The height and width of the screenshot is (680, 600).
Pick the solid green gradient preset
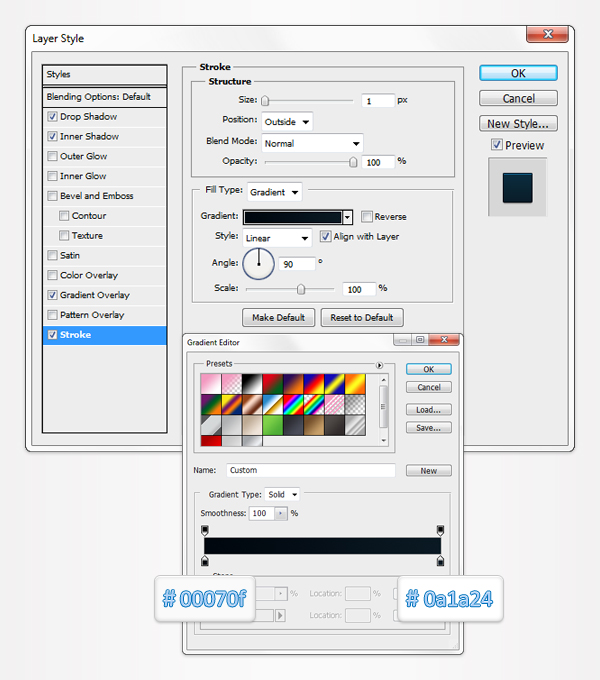pyautogui.click(x=272, y=425)
